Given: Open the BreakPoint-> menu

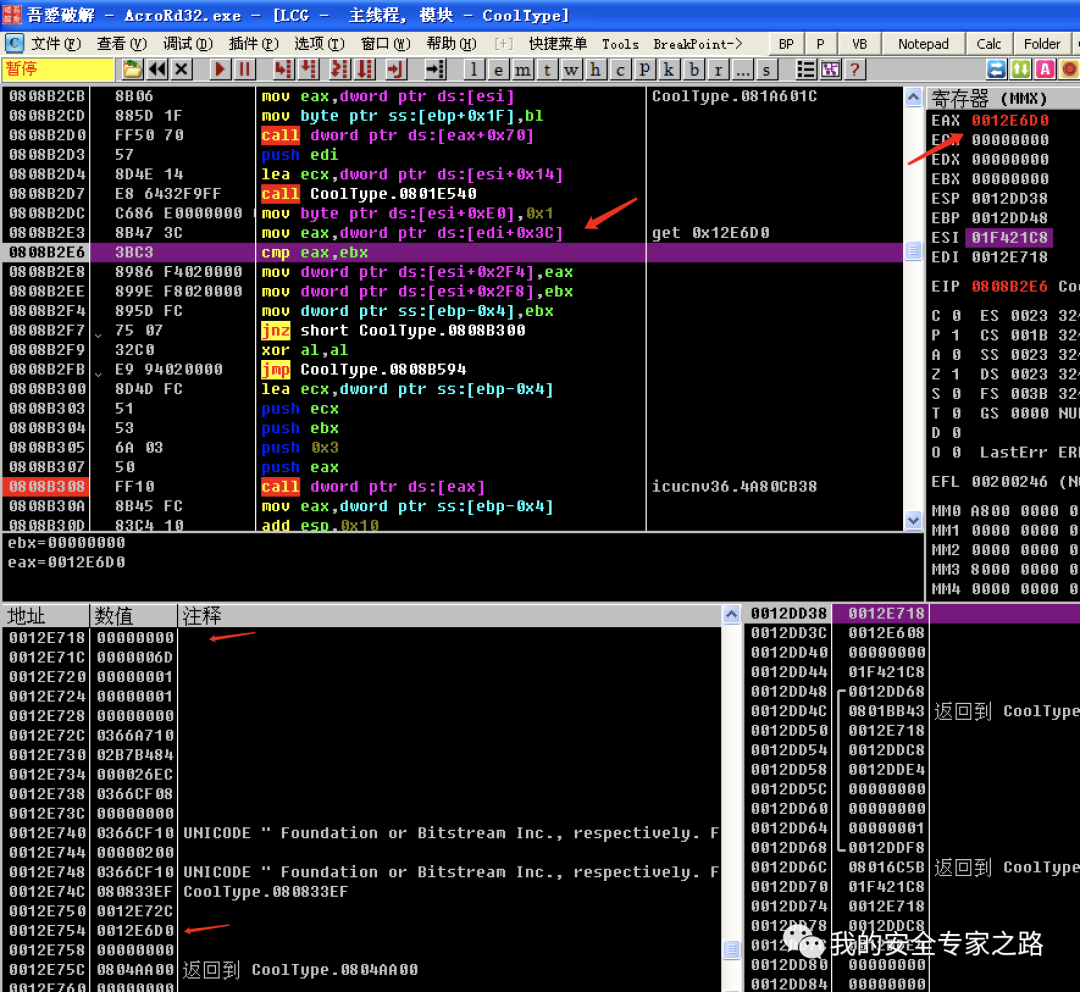Looking at the screenshot, I should click(x=696, y=43).
